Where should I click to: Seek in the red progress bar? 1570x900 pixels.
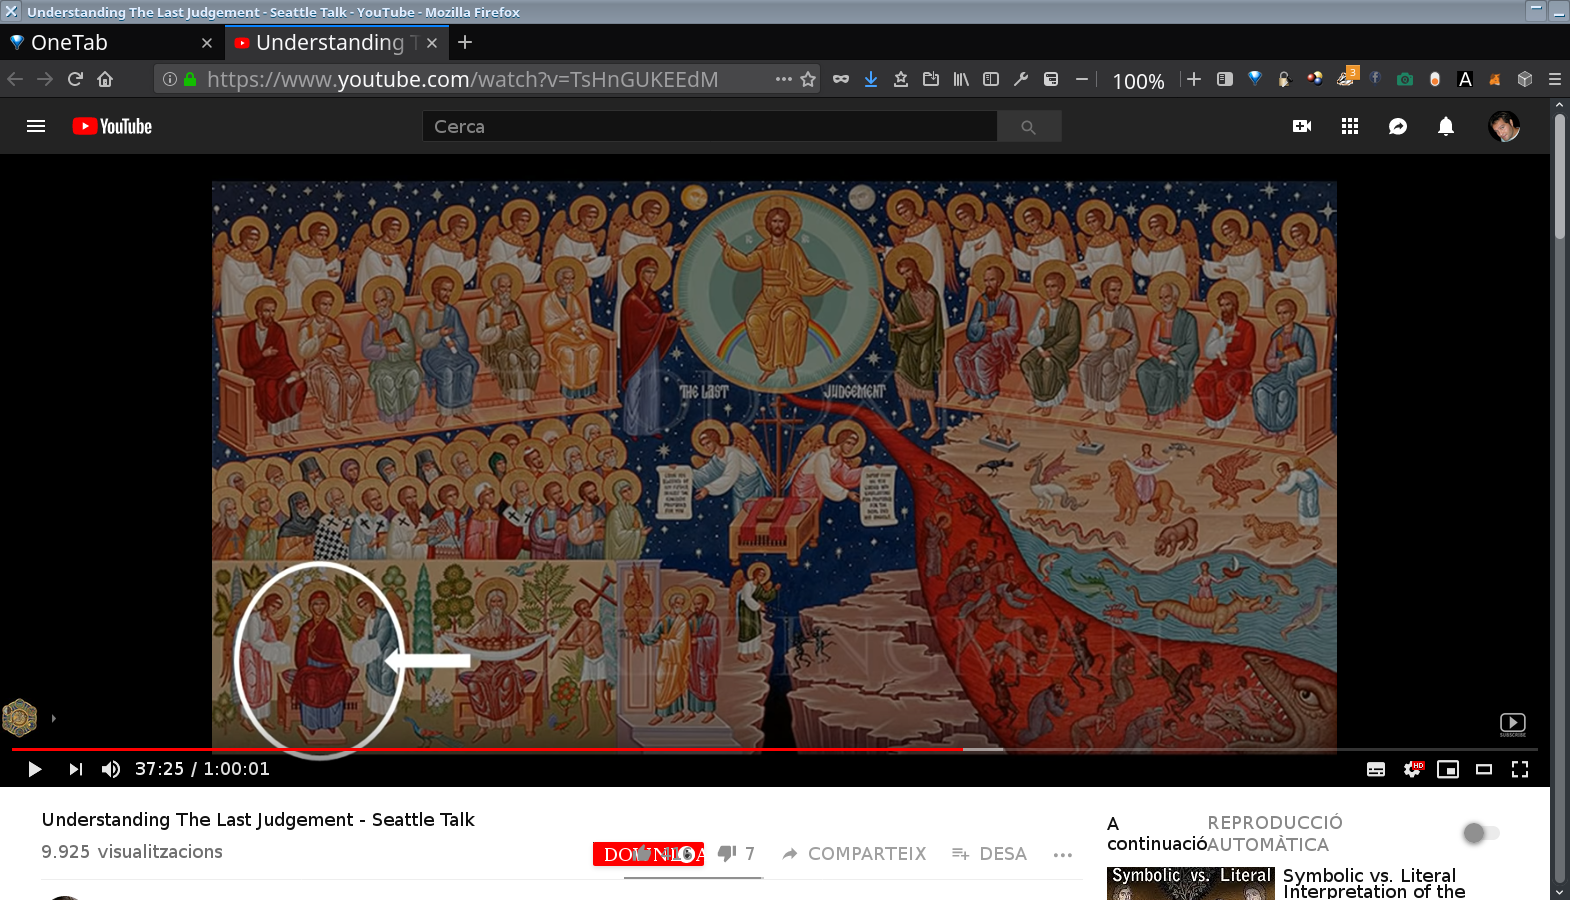775,749
